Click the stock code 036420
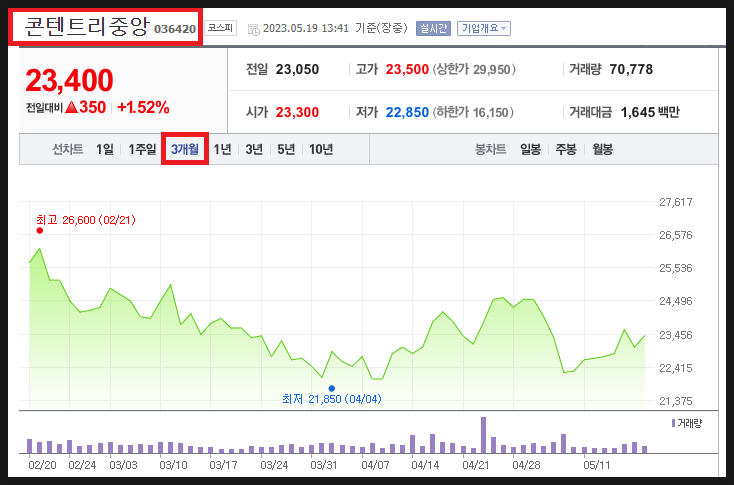This screenshot has height=485, width=734. pos(175,29)
